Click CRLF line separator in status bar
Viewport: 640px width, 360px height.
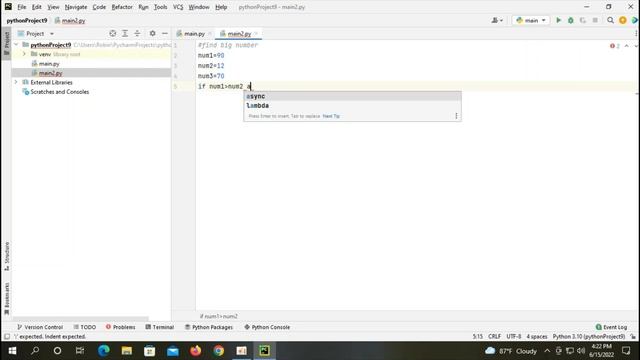click(x=494, y=337)
